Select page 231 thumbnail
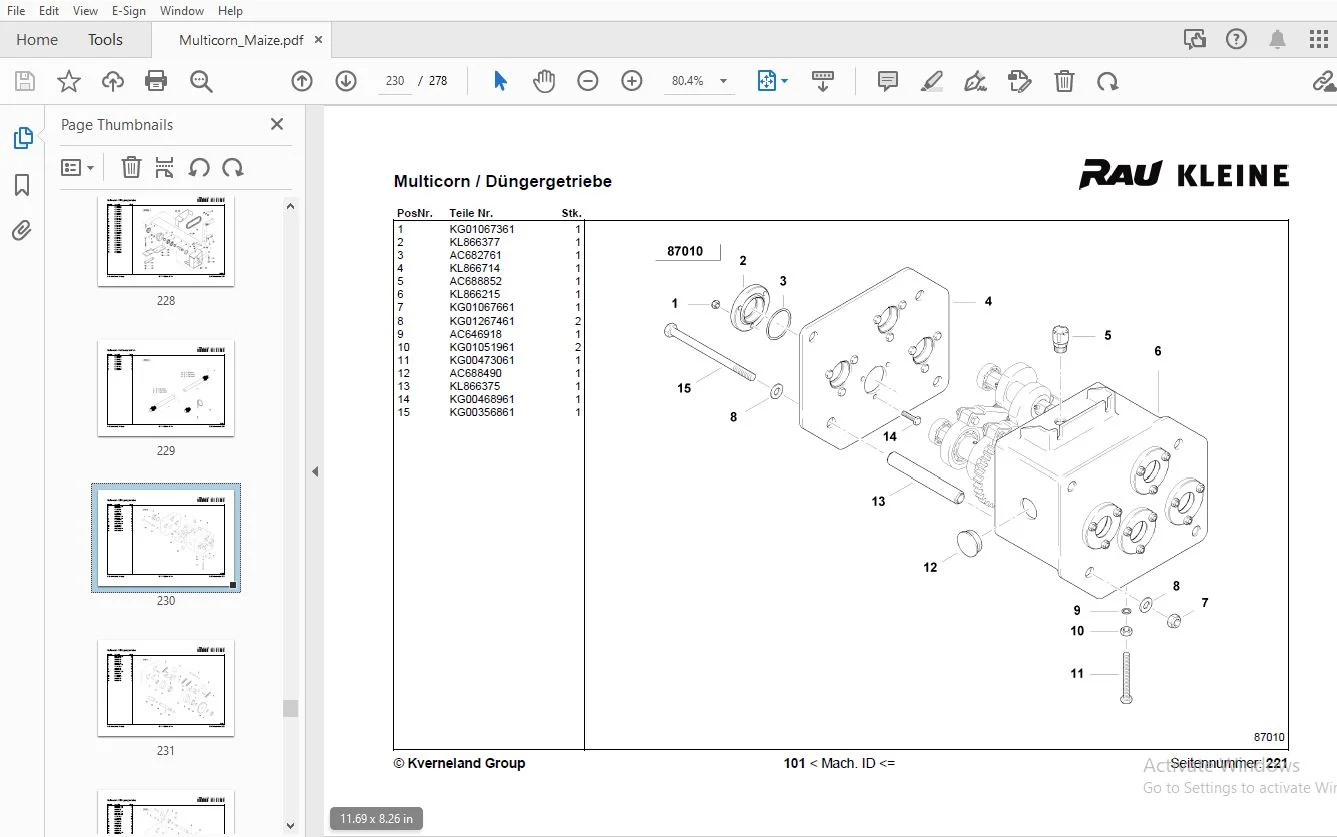Viewport: 1337px width, 837px height. point(166,688)
